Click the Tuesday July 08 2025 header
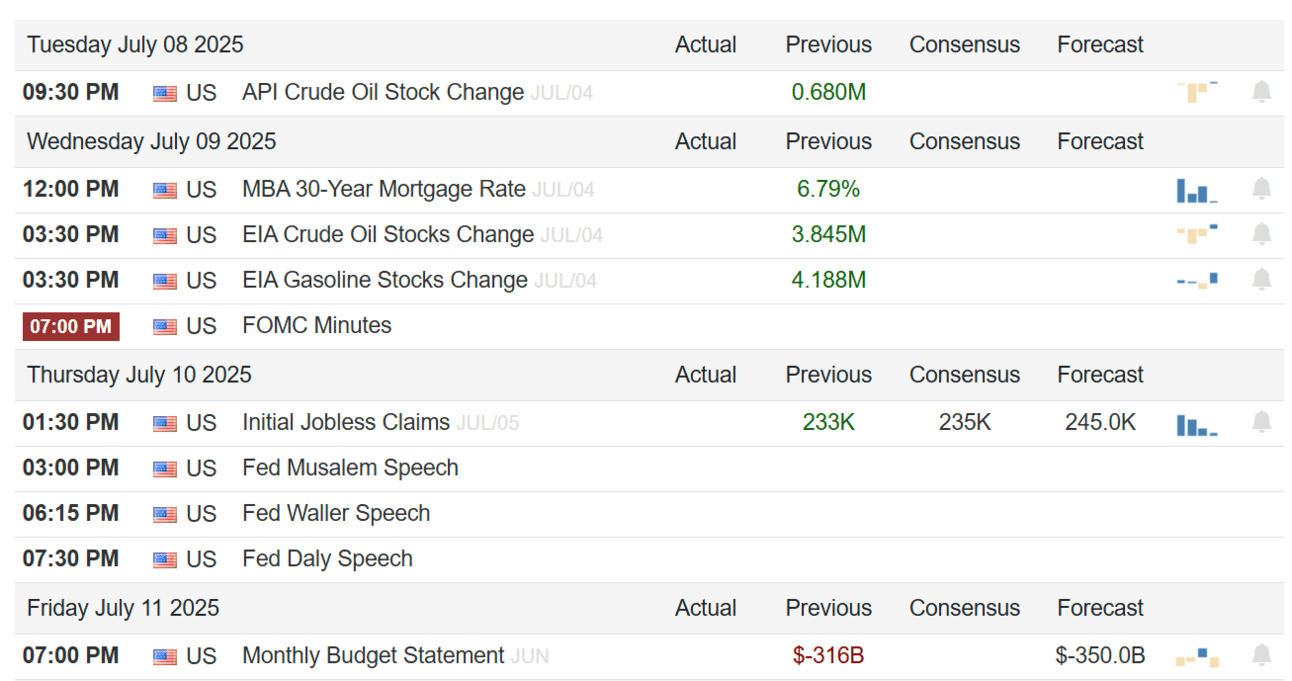 135,45
